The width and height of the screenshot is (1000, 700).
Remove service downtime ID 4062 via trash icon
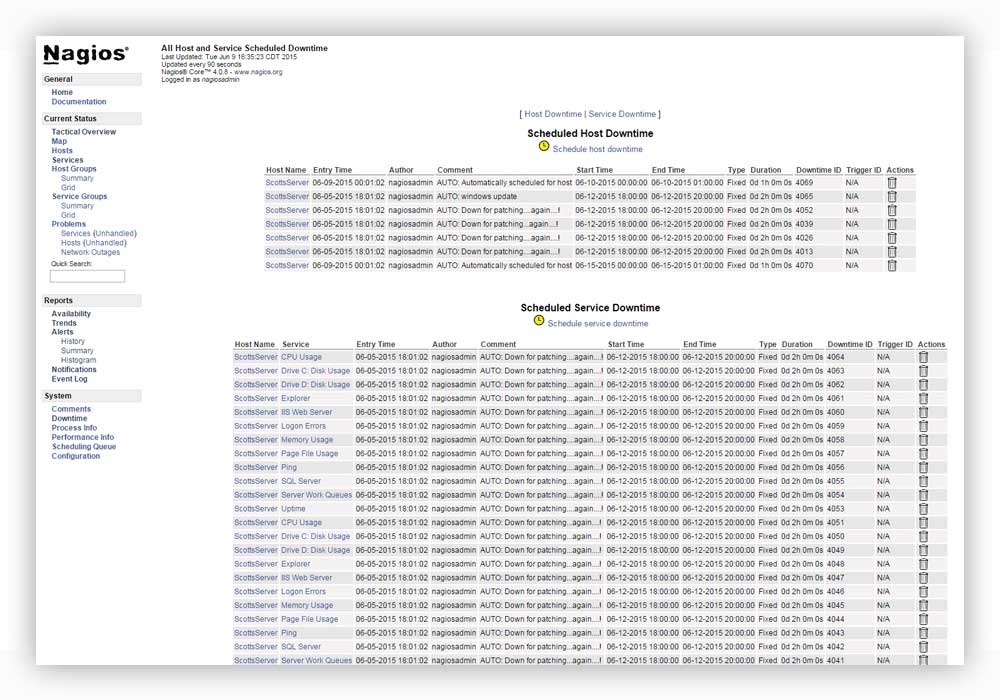pyautogui.click(x=923, y=384)
